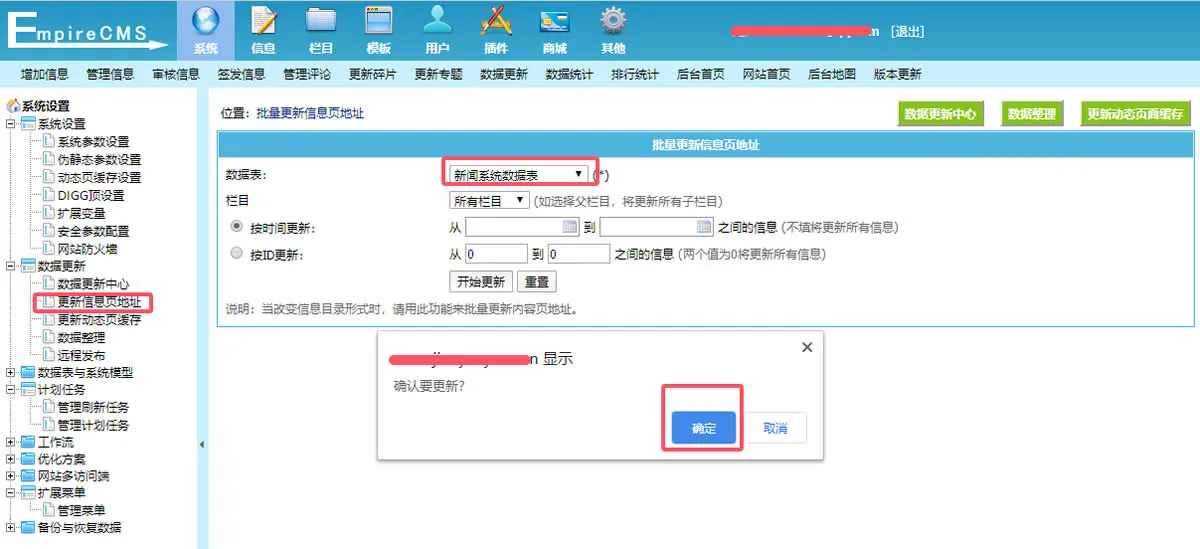Open the 新闻系统数据表 dropdown

click(x=518, y=174)
